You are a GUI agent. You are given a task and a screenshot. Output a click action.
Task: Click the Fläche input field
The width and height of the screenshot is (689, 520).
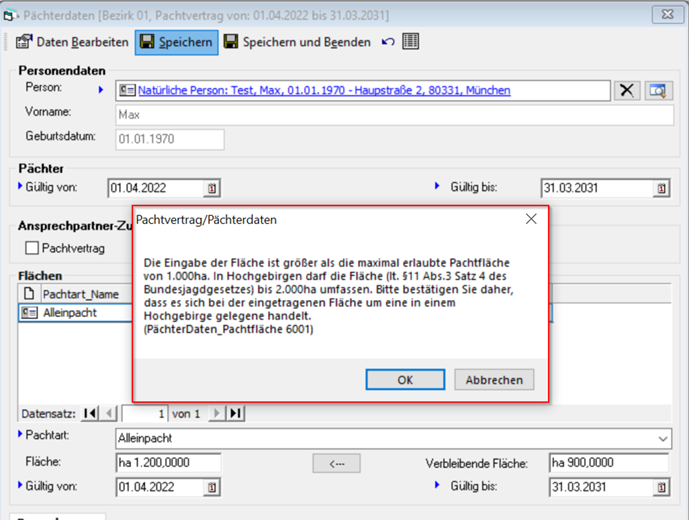(168, 463)
